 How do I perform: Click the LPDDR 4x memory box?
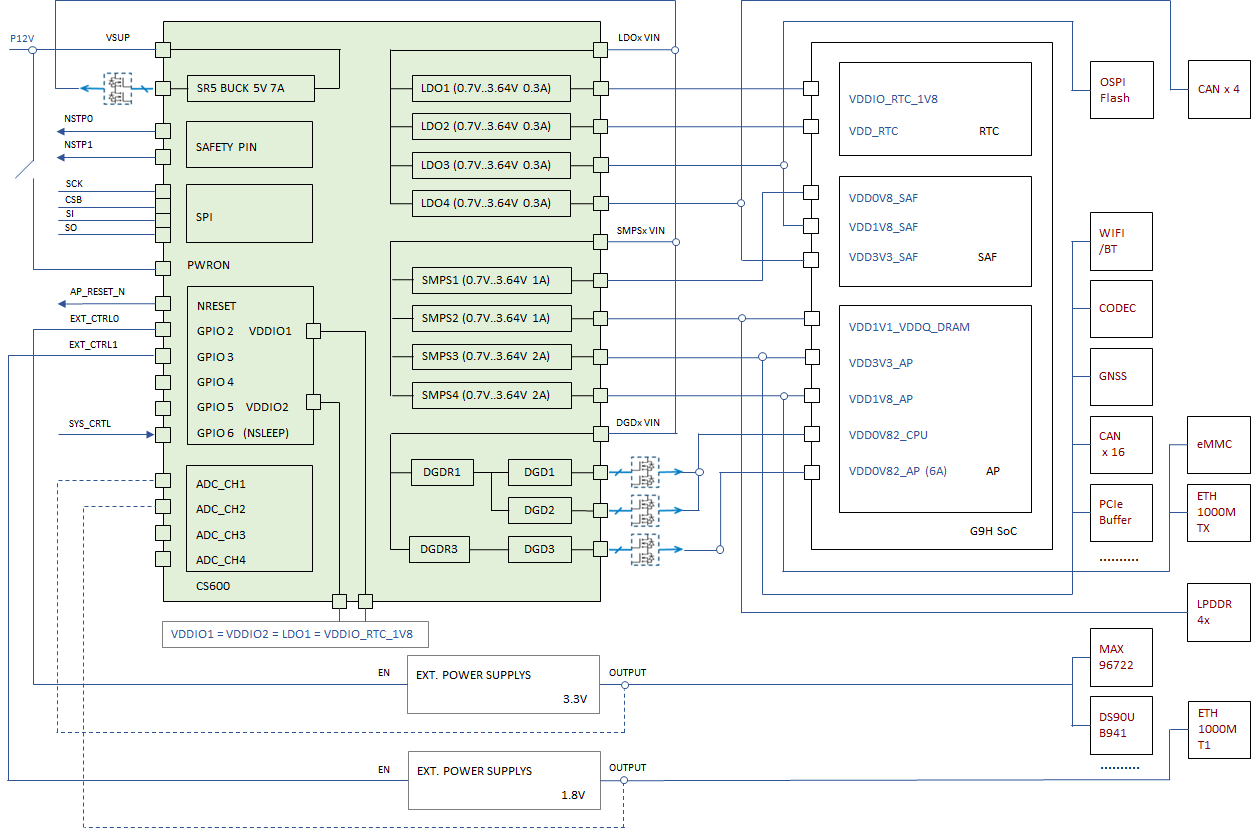1218,612
